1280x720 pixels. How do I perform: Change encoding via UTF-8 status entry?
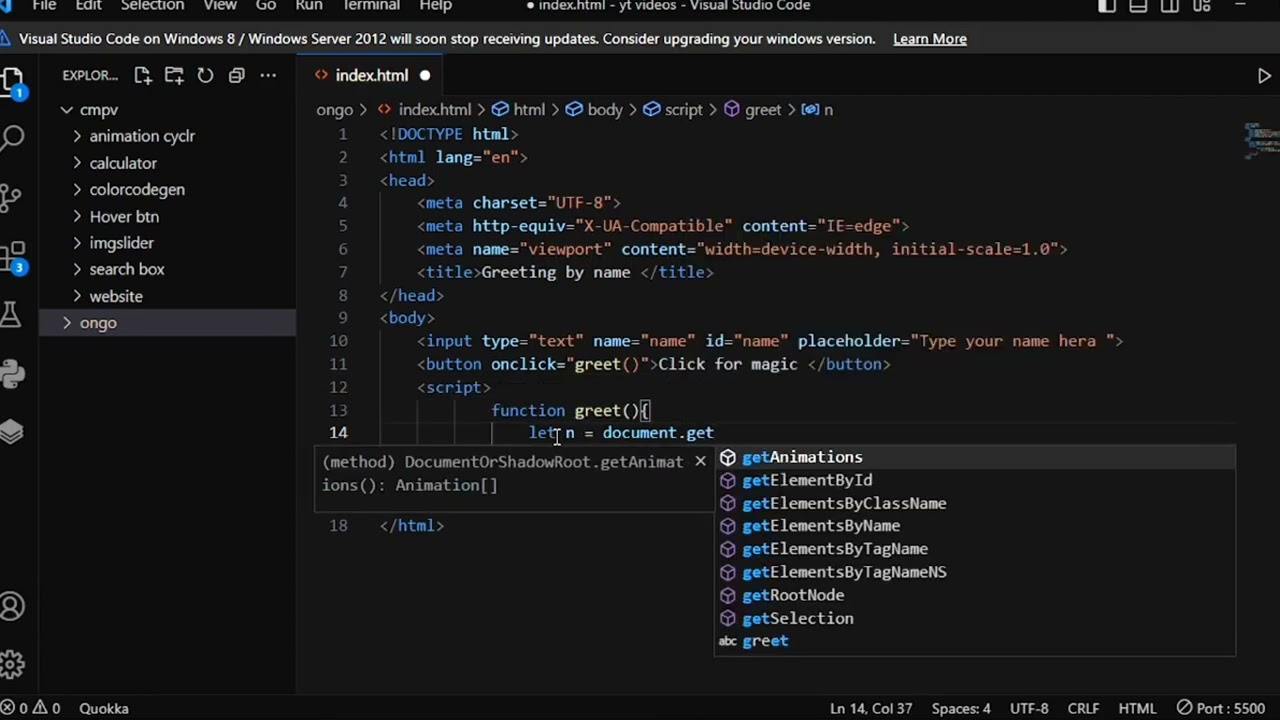pyautogui.click(x=1029, y=708)
